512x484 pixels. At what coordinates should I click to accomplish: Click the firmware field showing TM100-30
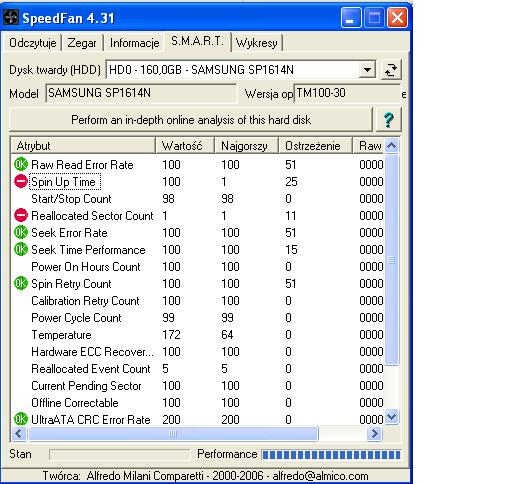pyautogui.click(x=347, y=93)
